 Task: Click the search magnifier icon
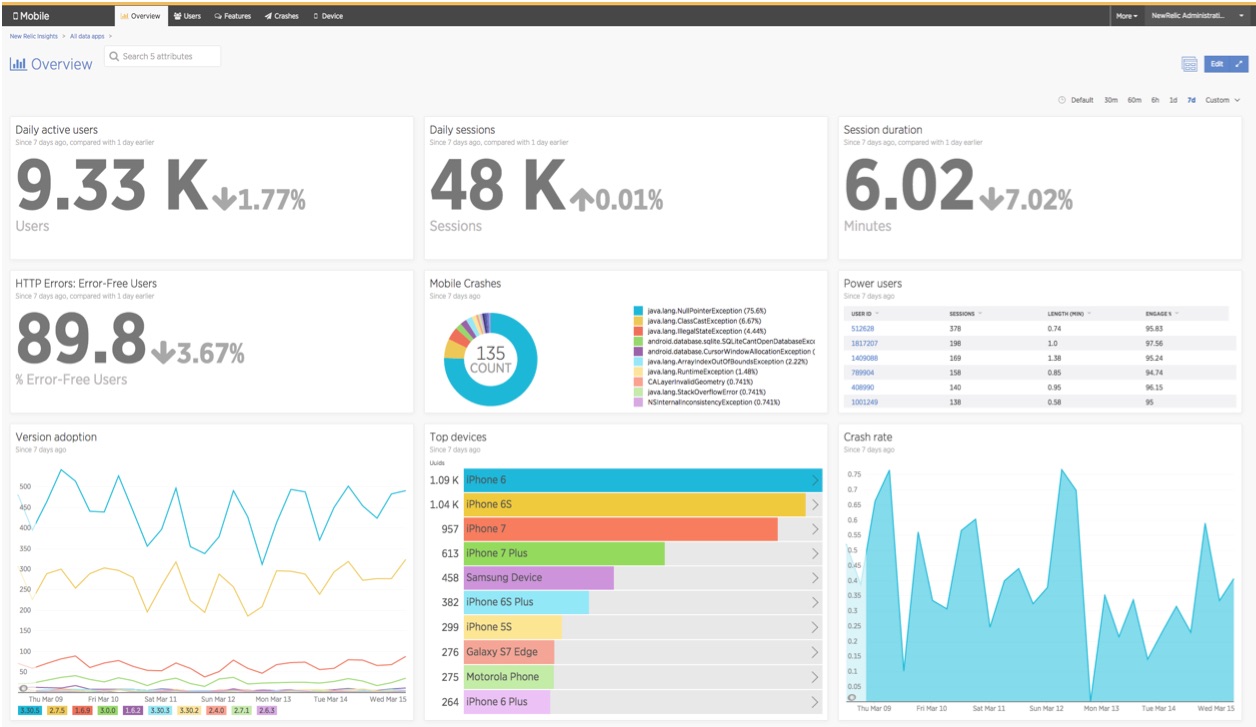[x=113, y=57]
